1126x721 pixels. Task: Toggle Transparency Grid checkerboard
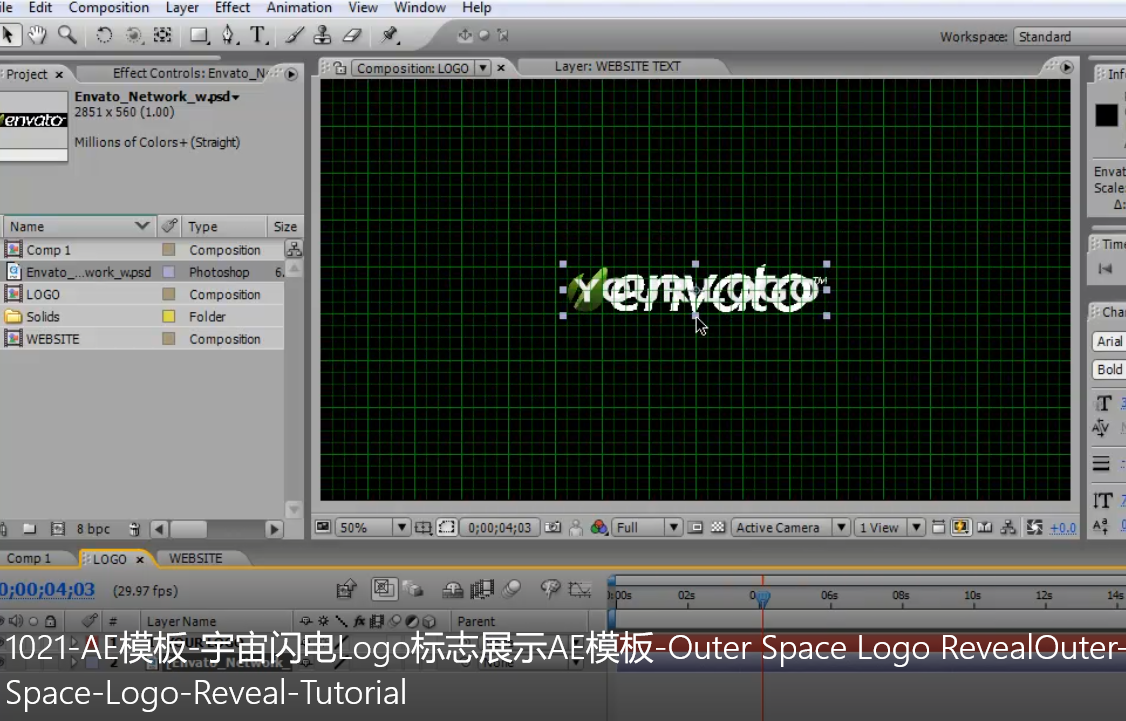[x=717, y=528]
